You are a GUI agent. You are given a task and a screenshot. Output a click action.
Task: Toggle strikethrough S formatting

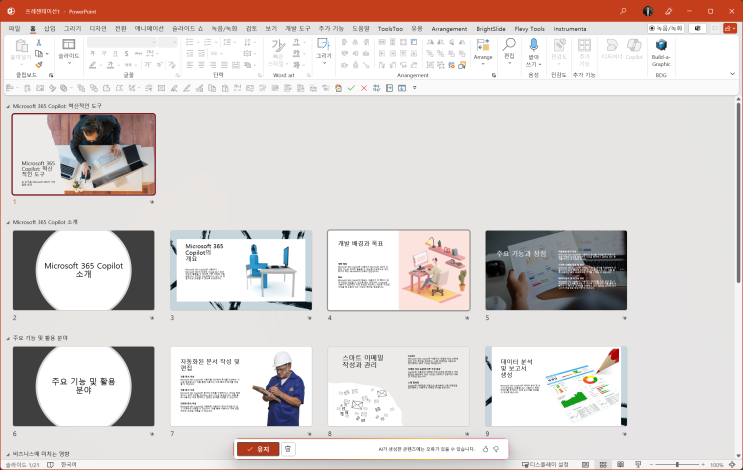pyautogui.click(x=127, y=54)
